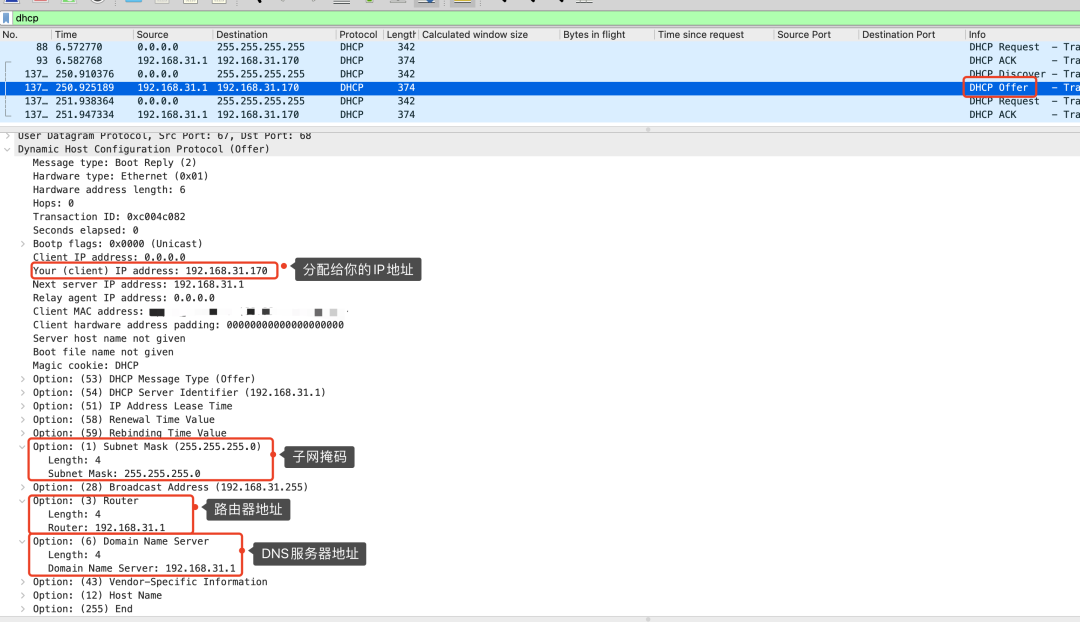Click the Bytes in flight column header

click(x=607, y=34)
